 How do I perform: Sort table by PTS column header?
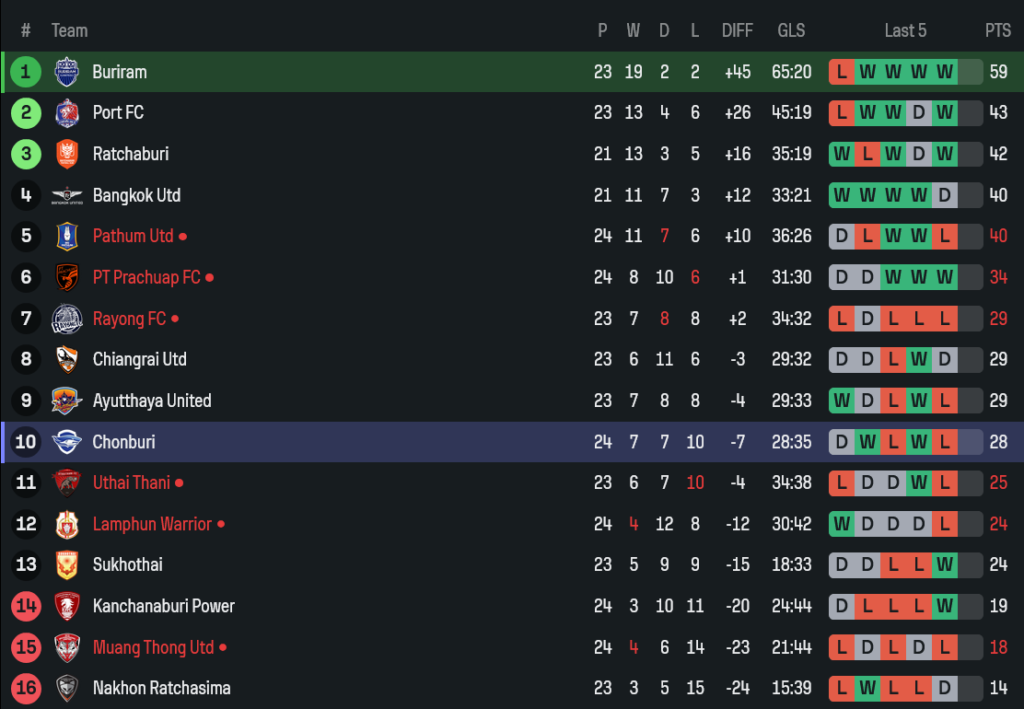(x=997, y=31)
